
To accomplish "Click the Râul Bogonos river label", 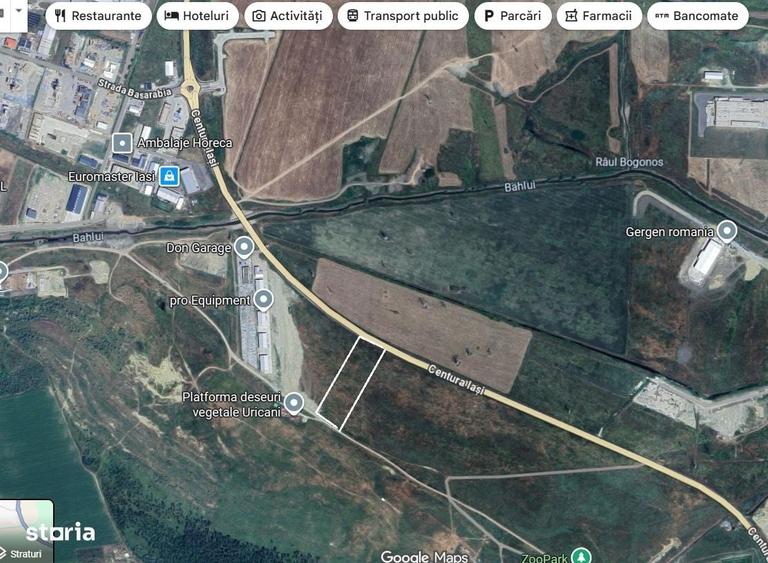I will click(629, 162).
